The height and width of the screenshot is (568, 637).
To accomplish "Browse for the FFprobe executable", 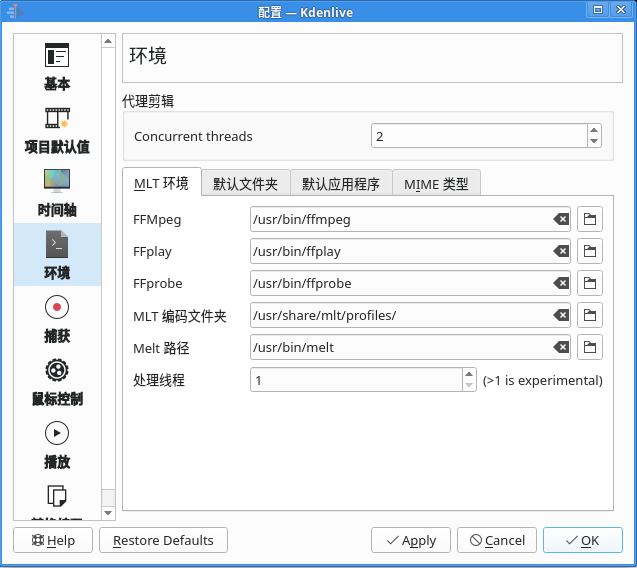I will tap(590, 283).
